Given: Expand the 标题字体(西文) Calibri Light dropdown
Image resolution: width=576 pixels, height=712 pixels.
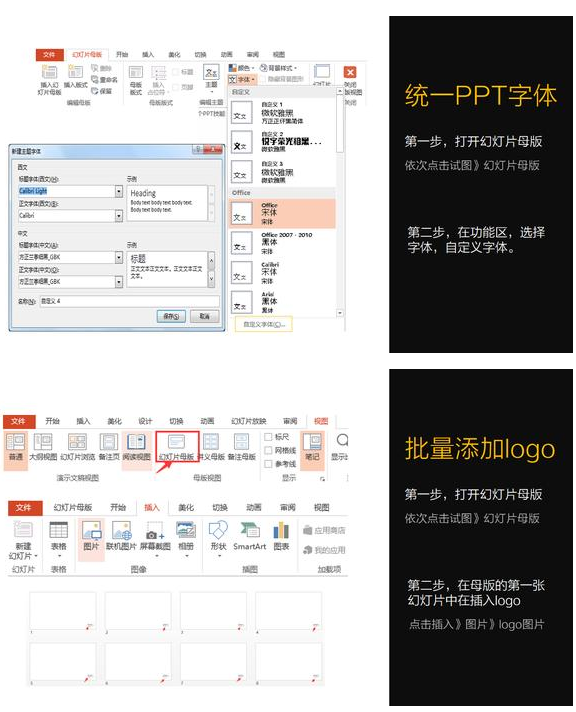Looking at the screenshot, I should pos(119,191).
